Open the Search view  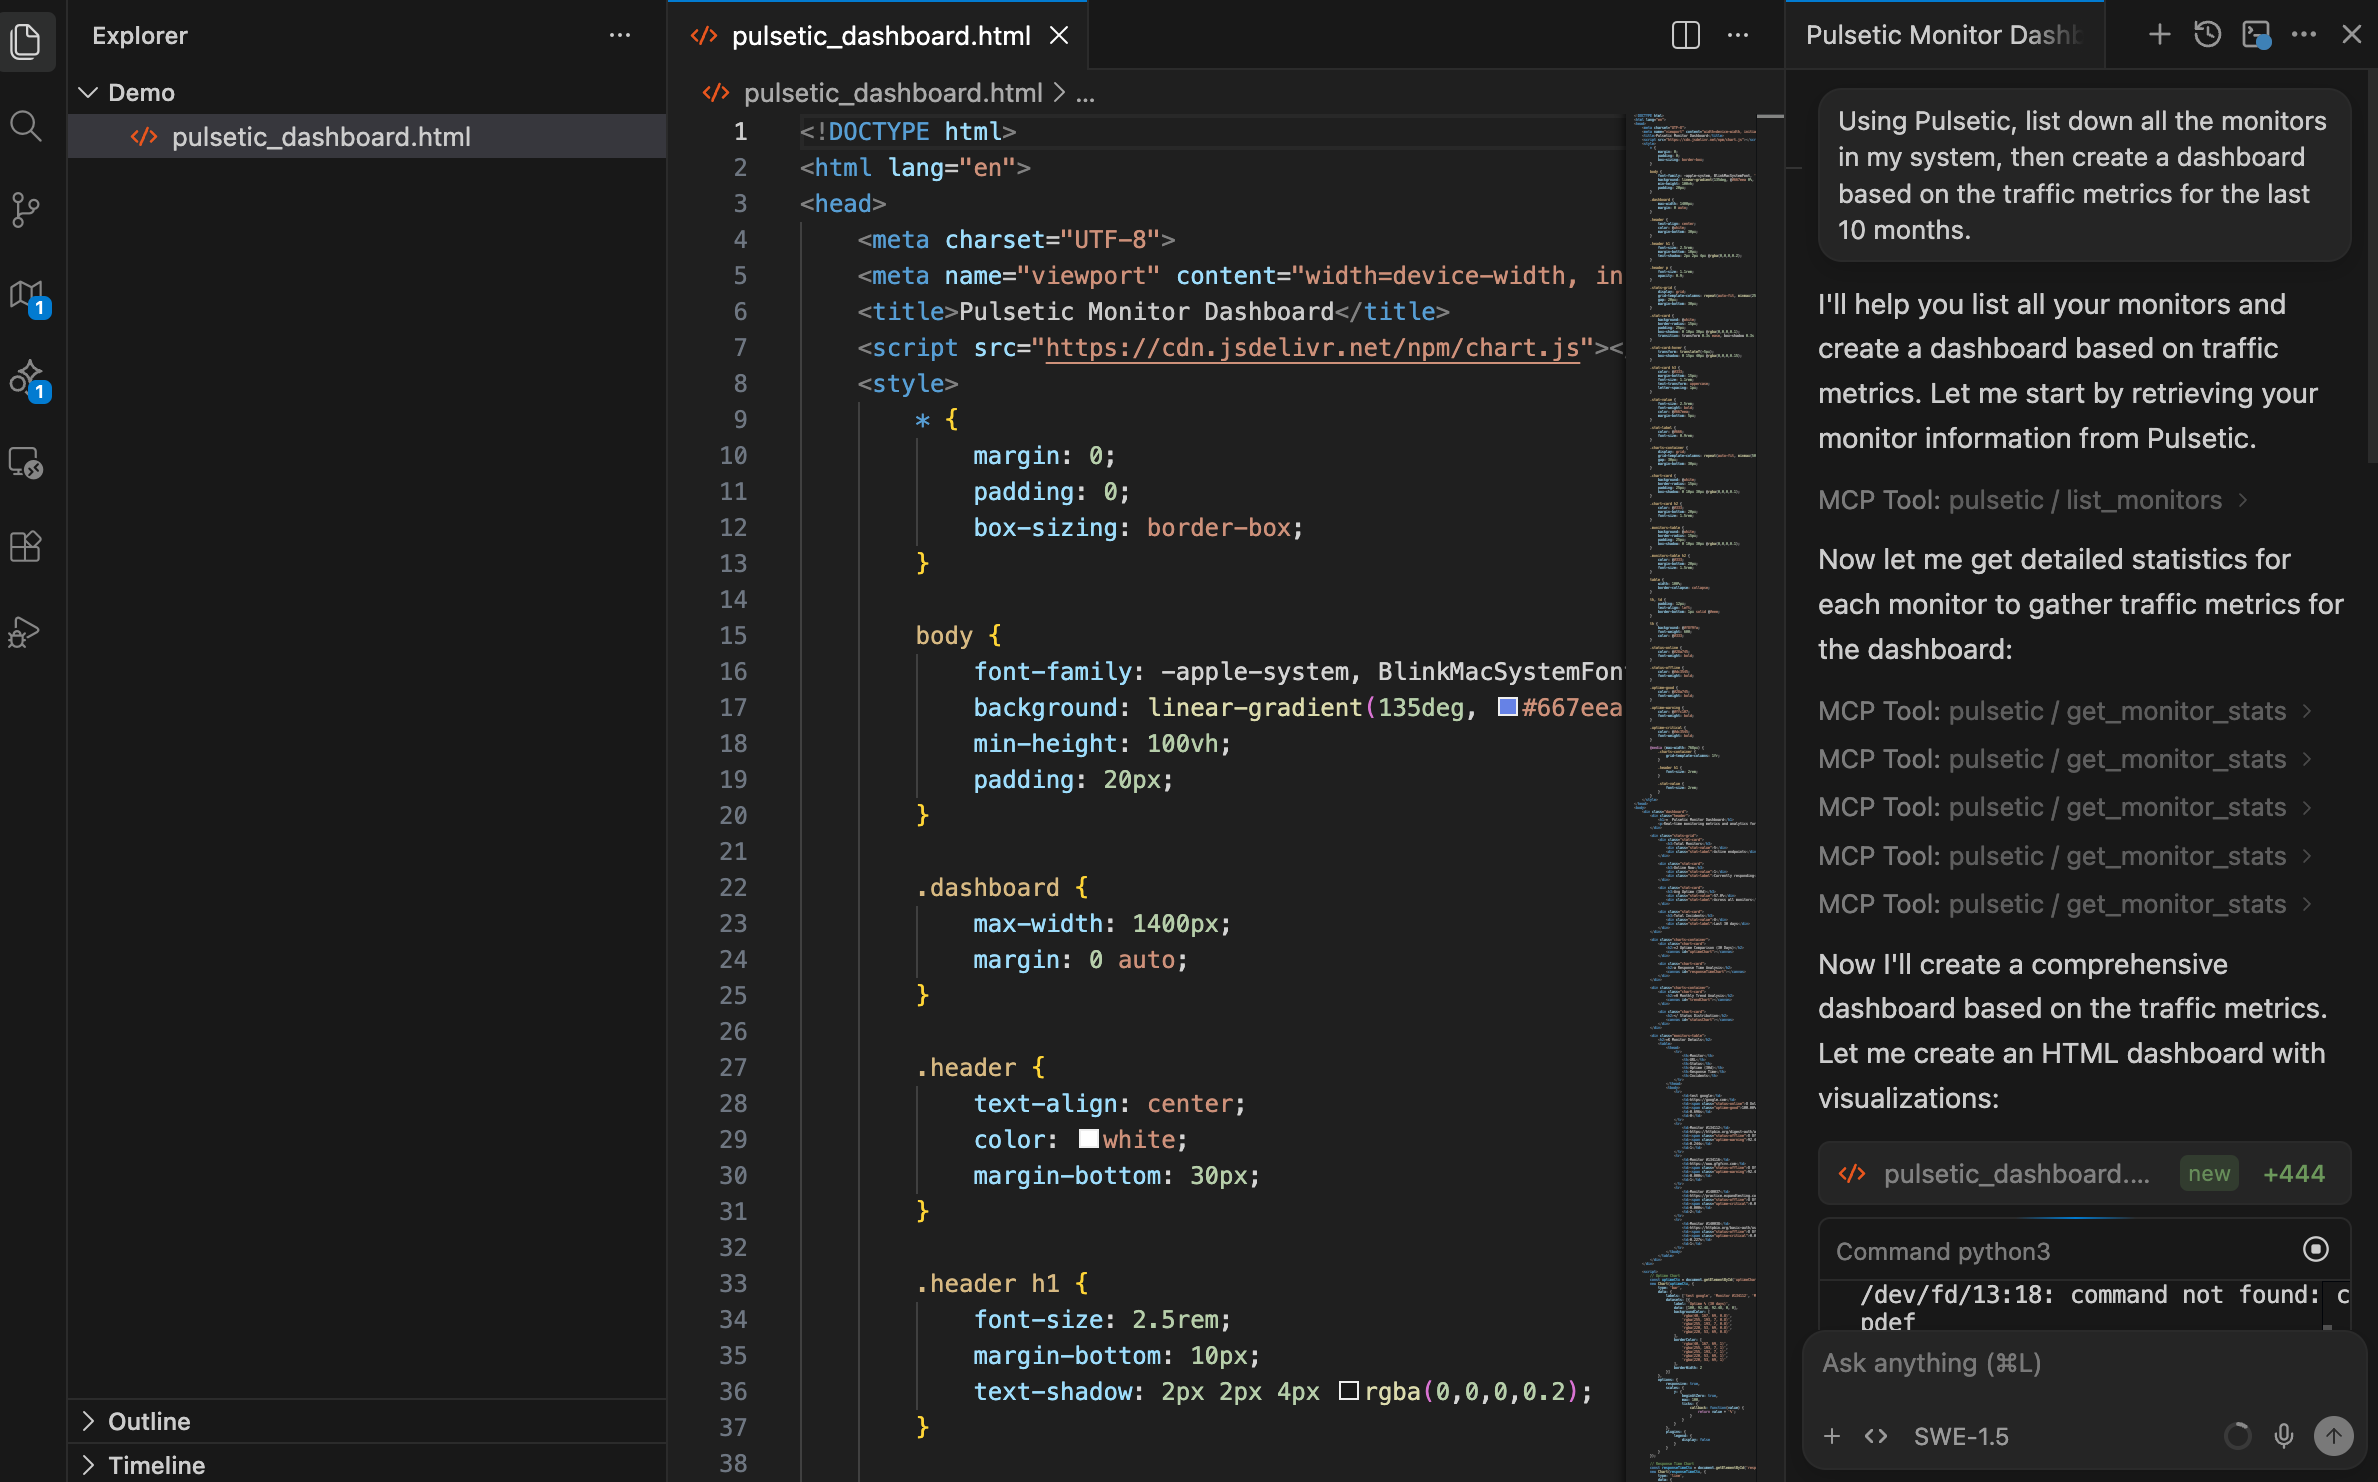click(x=27, y=126)
